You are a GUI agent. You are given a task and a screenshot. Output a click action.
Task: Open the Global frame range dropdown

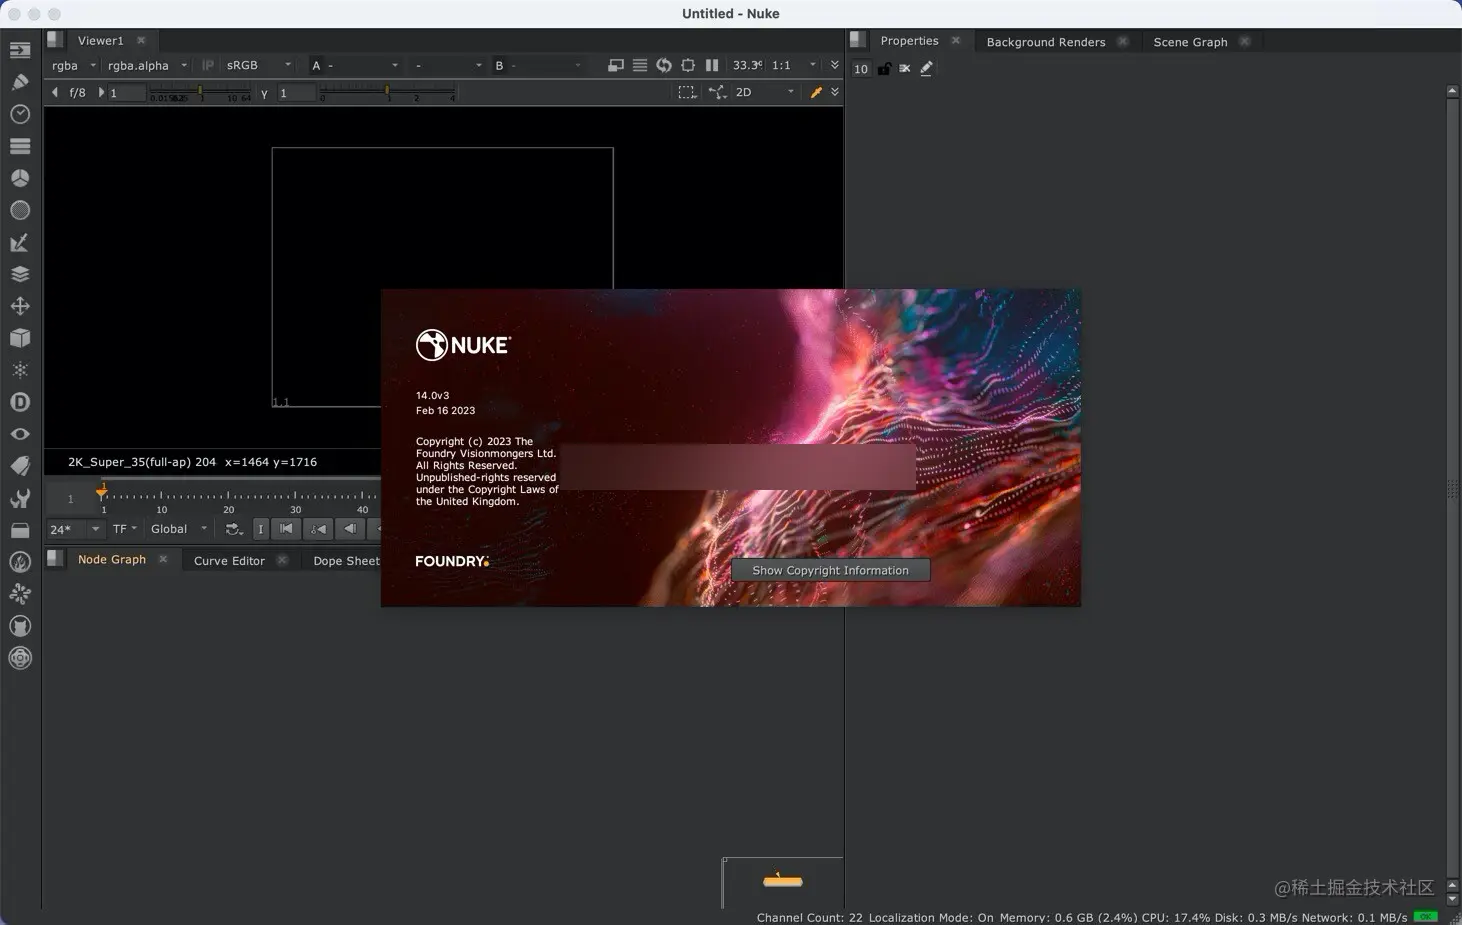[x=179, y=529]
